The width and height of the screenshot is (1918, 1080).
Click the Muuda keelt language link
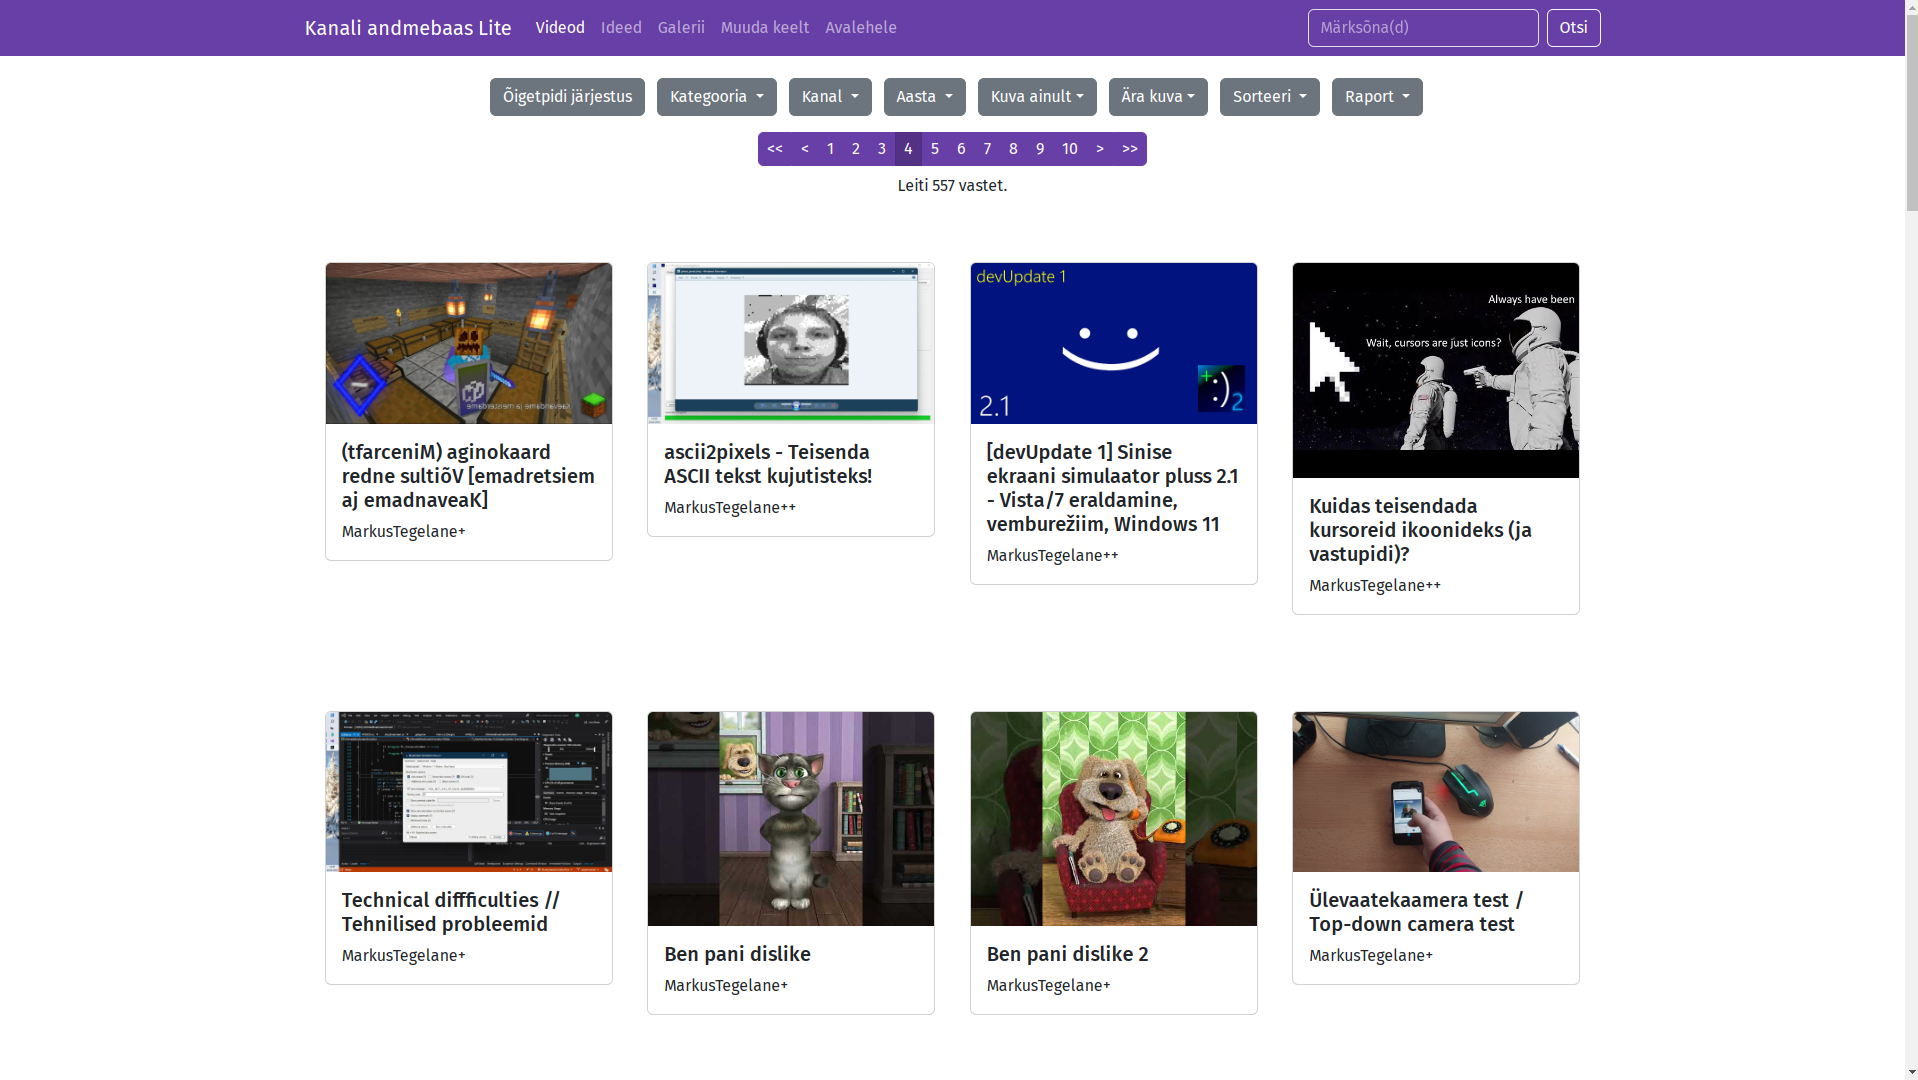(764, 28)
